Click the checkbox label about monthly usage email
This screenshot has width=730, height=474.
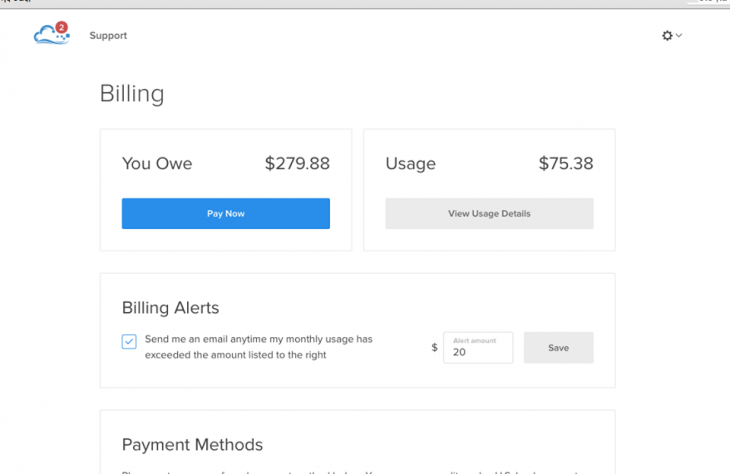(x=258, y=347)
